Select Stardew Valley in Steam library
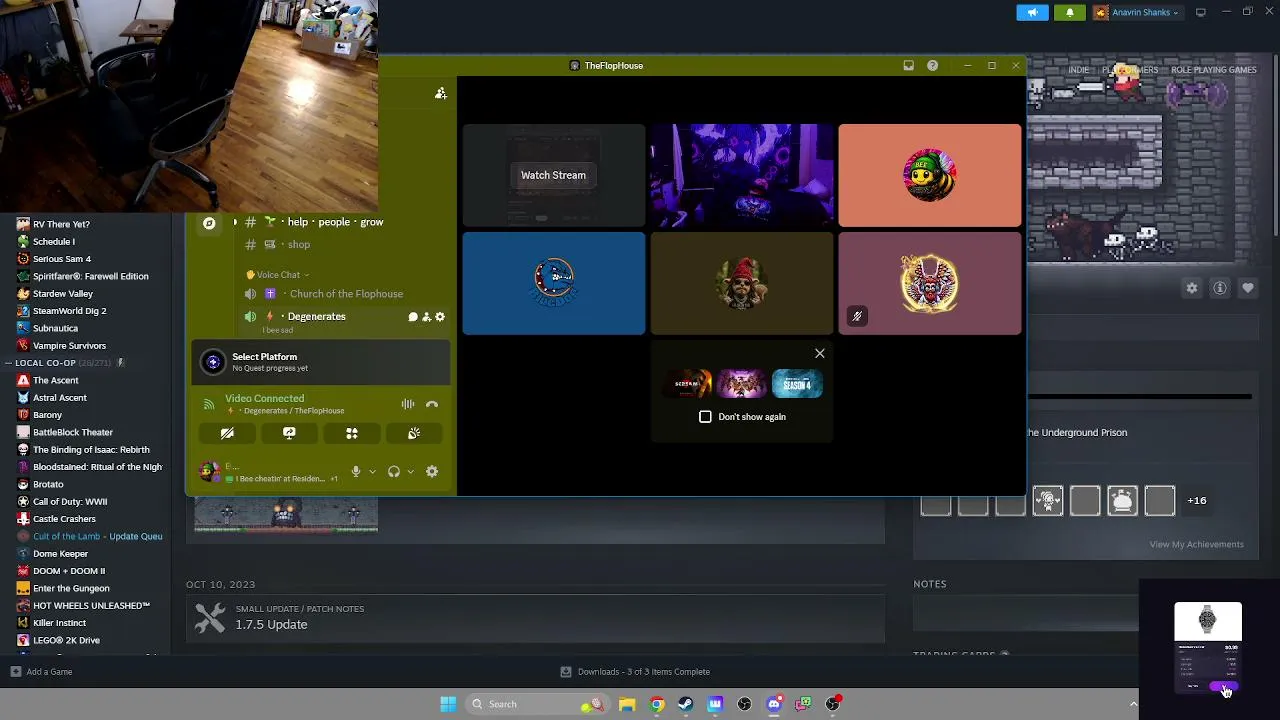Viewport: 1280px width, 720px height. tap(63, 294)
